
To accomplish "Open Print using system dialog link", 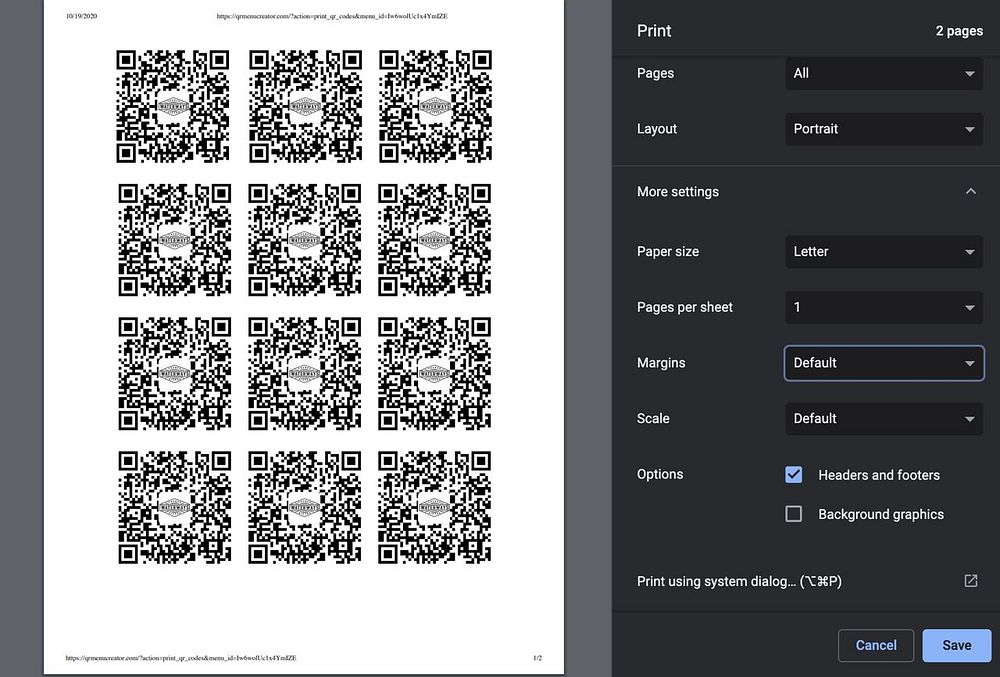I will [739, 581].
